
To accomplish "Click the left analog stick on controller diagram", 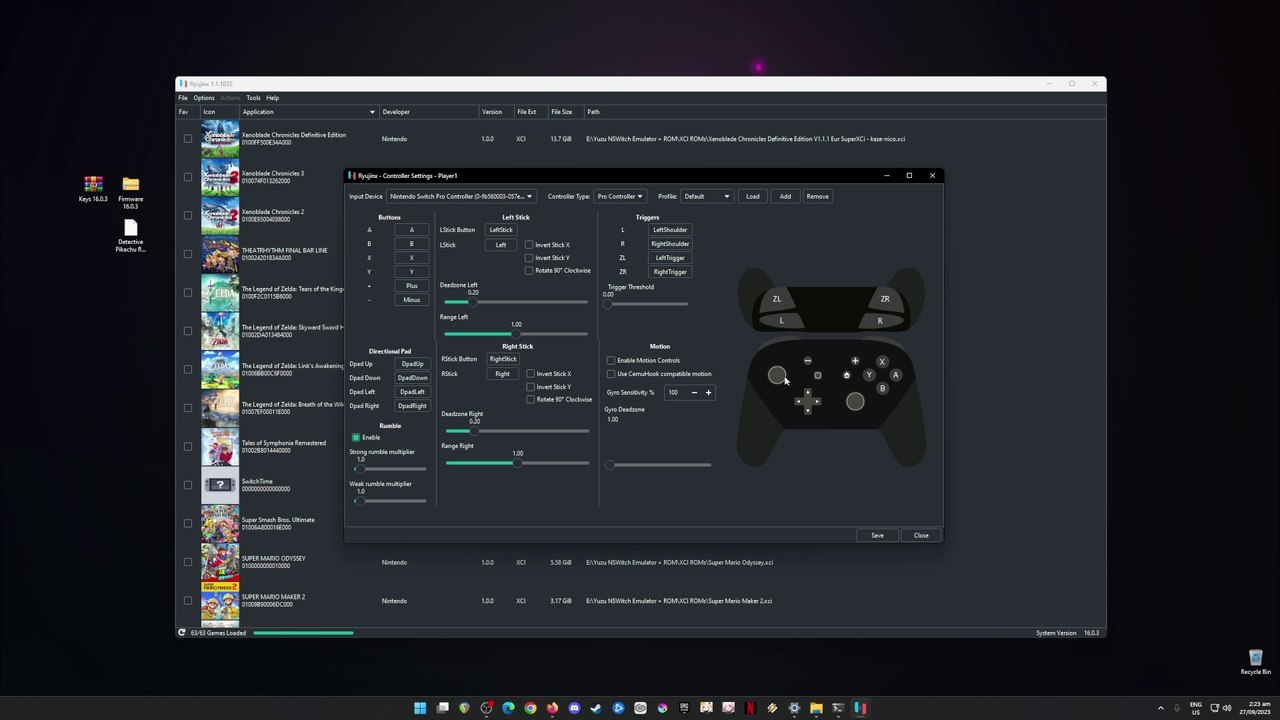I will (x=777, y=375).
